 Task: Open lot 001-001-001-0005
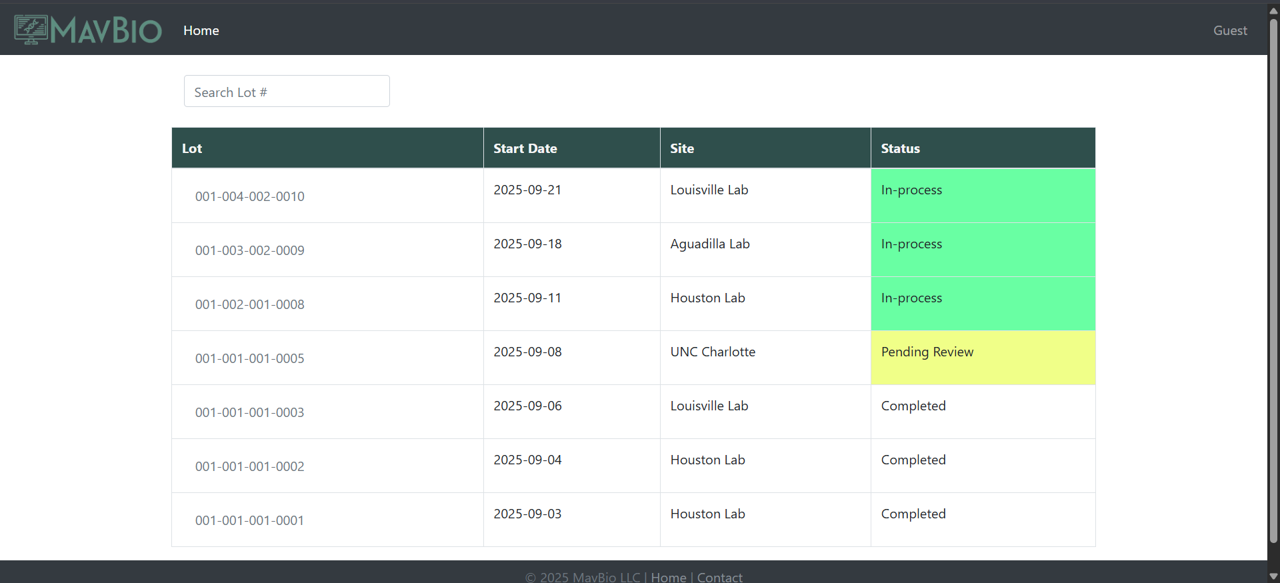249,358
